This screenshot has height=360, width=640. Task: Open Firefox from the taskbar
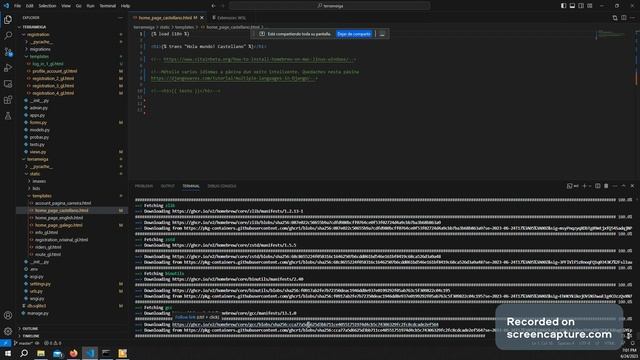73,353
